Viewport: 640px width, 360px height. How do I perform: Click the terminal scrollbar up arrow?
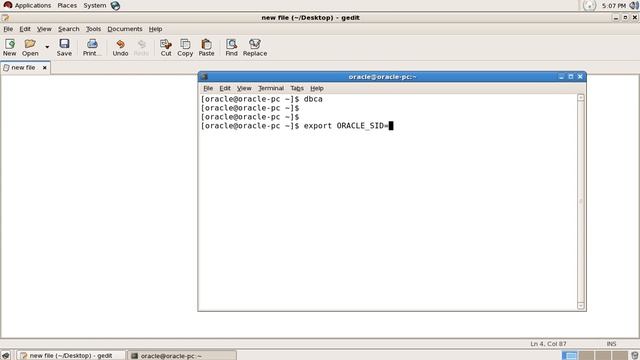581,98
